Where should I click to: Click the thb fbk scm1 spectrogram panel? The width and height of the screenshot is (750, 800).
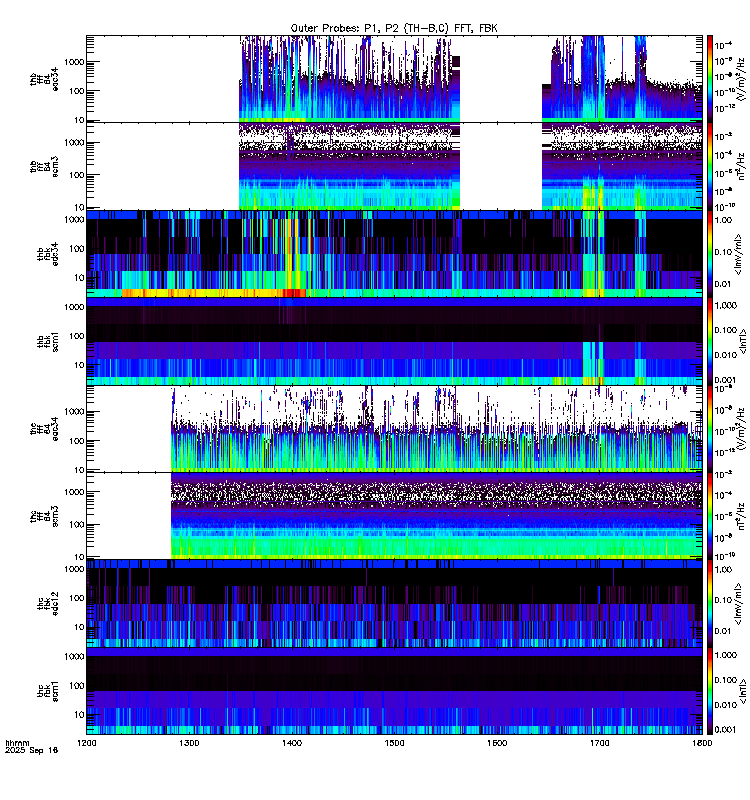pyautogui.click(x=394, y=341)
